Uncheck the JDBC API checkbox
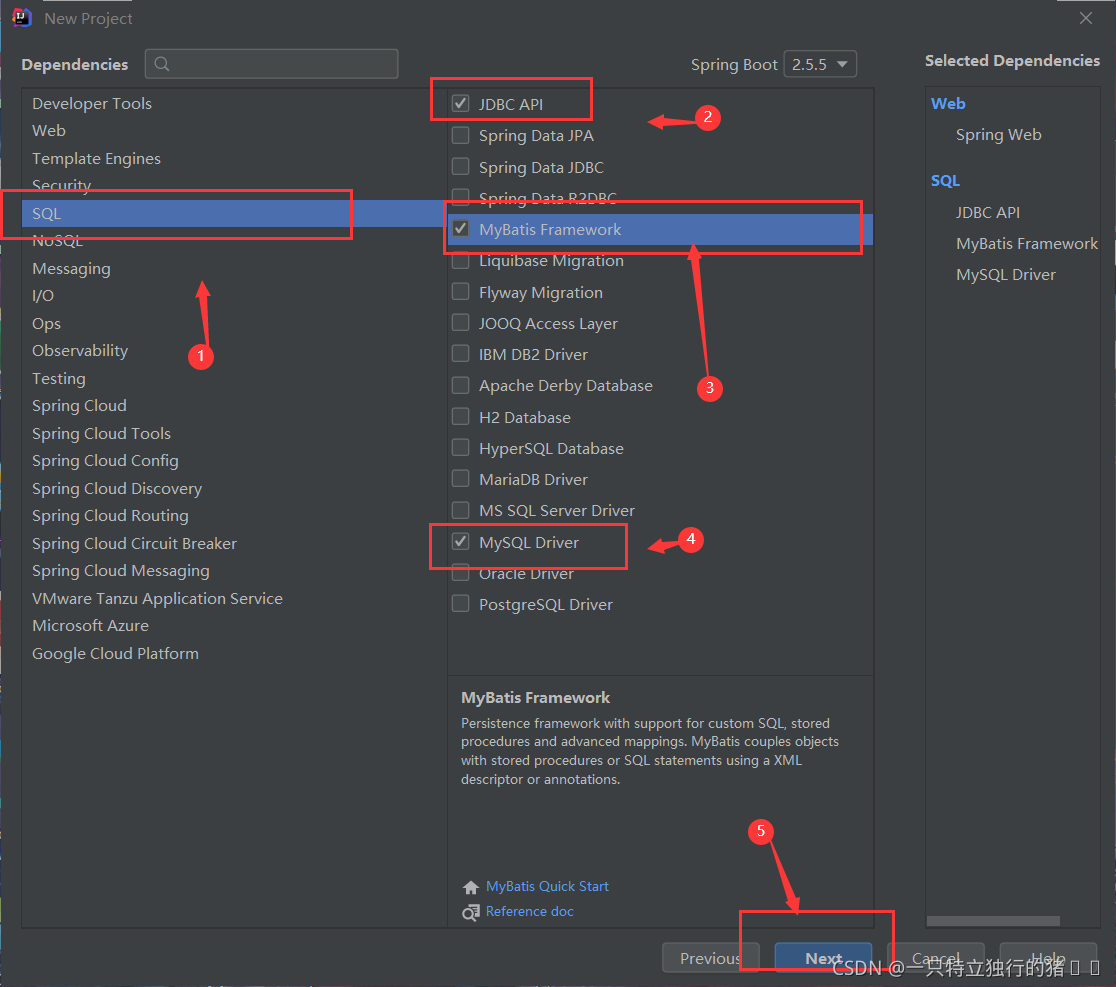Image resolution: width=1116 pixels, height=987 pixels. [460, 104]
